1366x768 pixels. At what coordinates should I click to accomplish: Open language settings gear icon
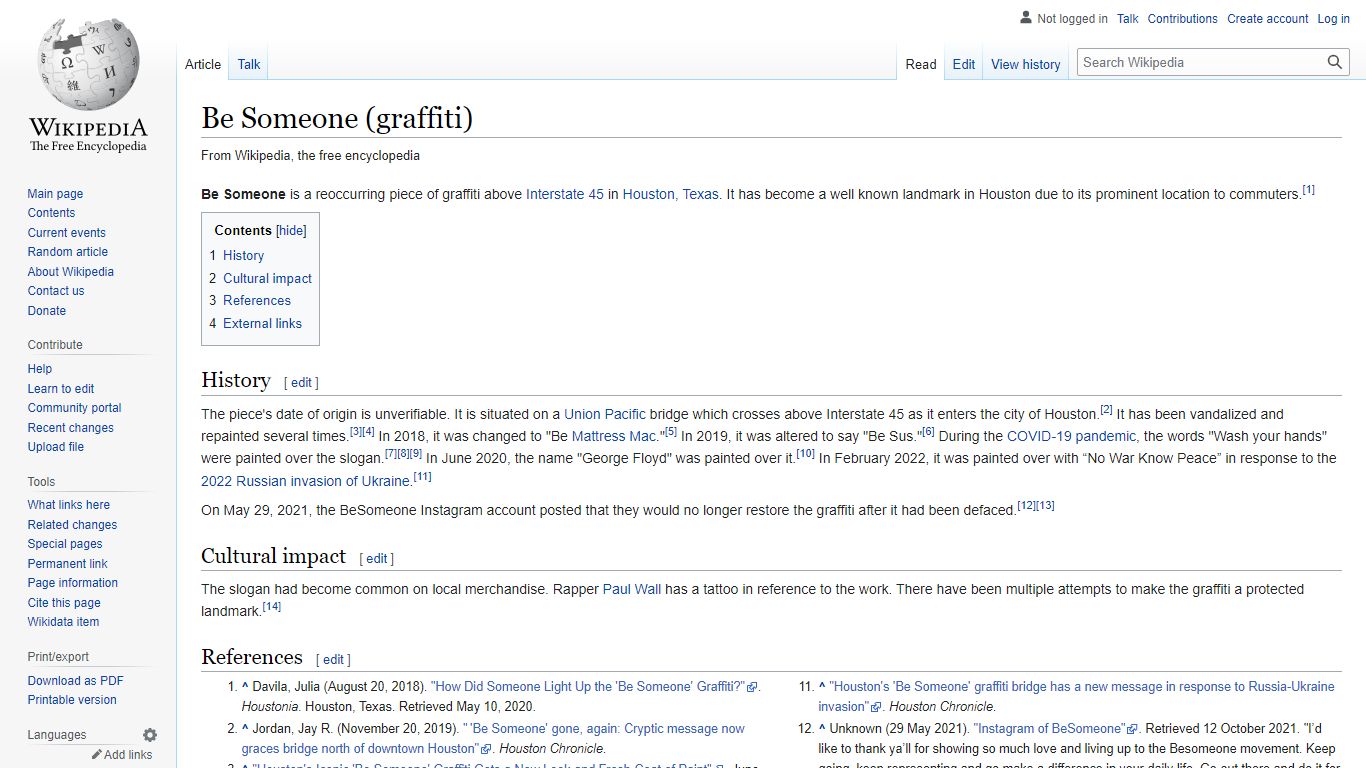pos(150,735)
